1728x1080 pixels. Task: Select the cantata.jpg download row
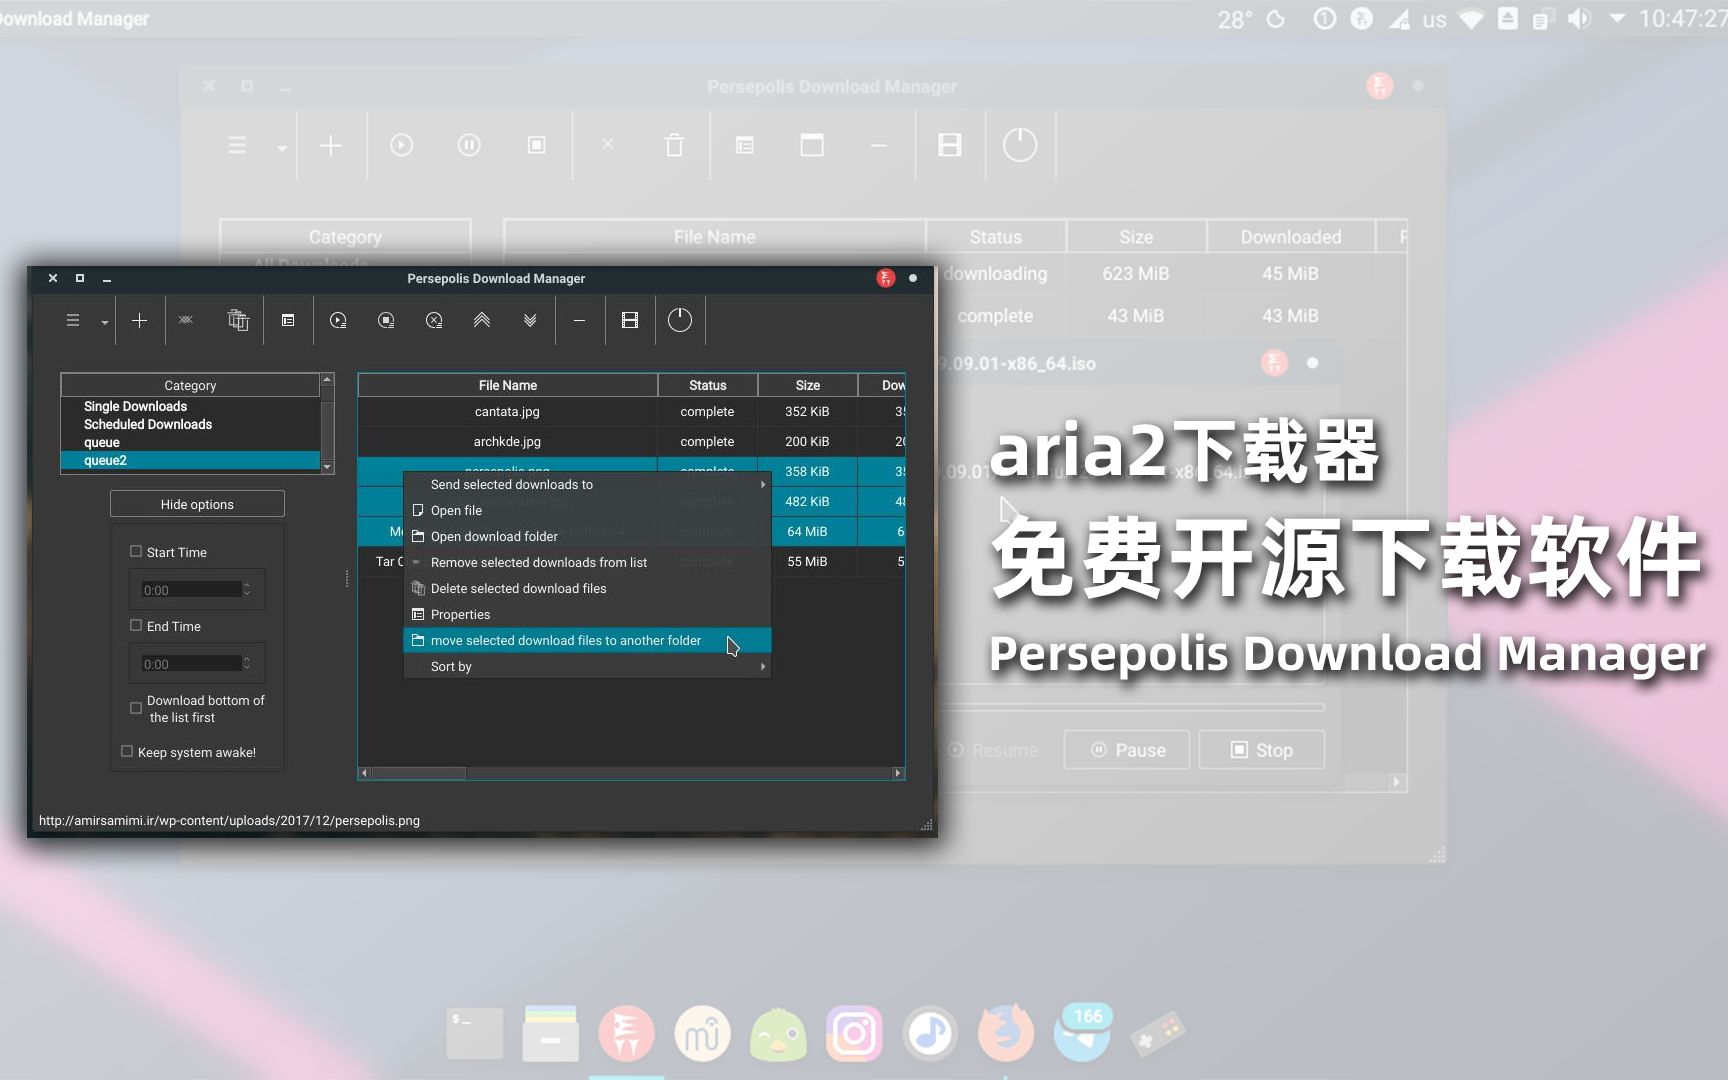tap(631, 411)
